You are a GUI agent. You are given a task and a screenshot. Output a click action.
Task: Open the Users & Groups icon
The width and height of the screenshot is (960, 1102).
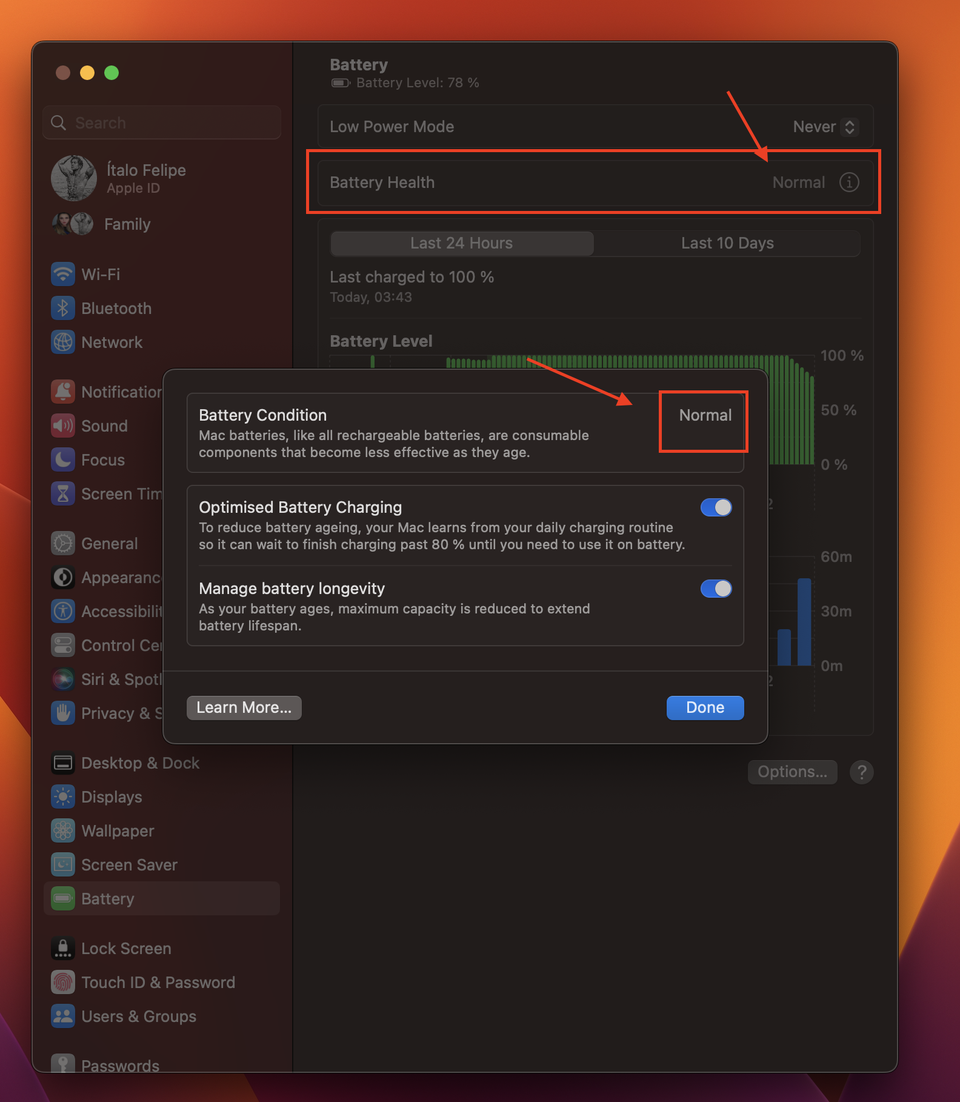(63, 1016)
